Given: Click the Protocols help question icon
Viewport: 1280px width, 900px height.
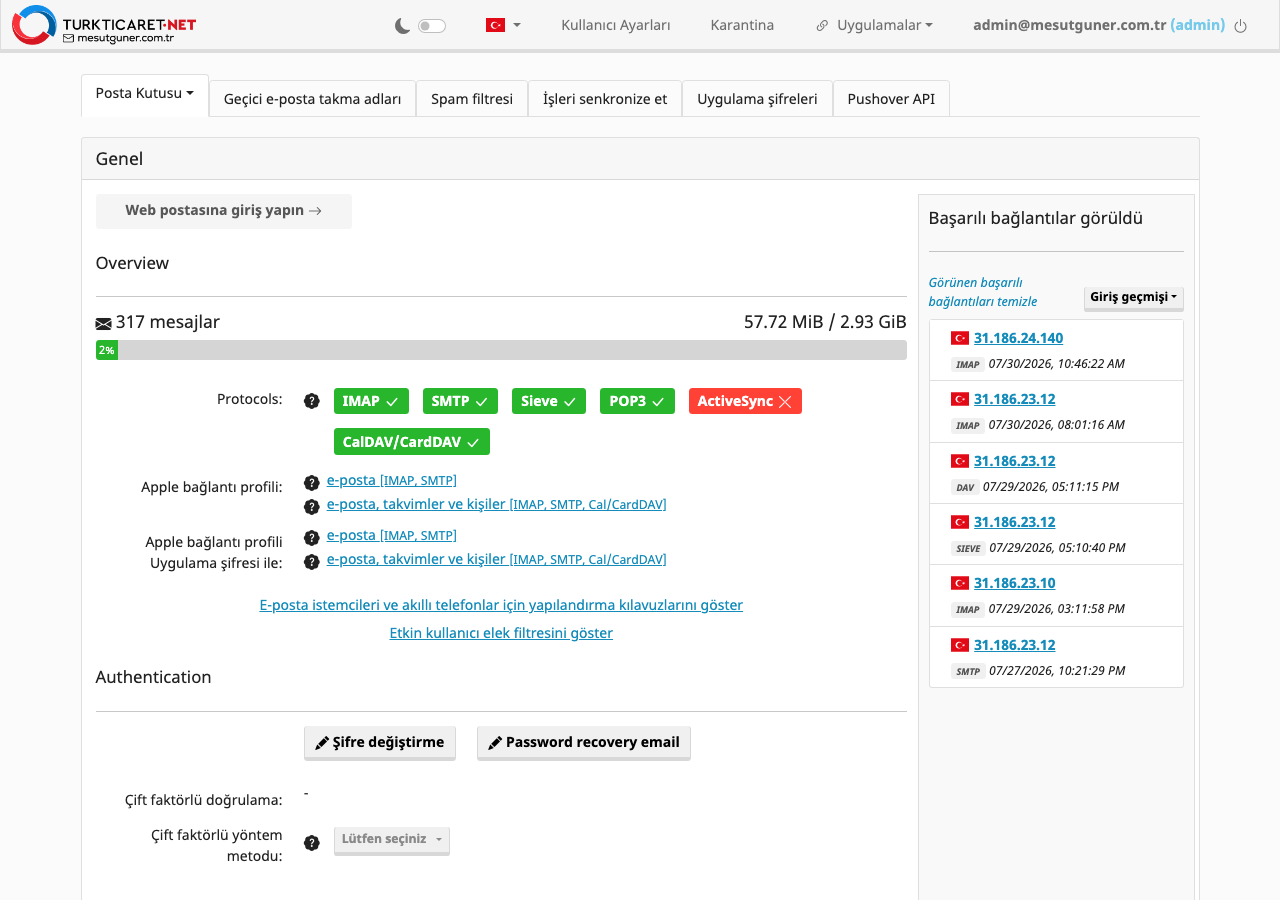Looking at the screenshot, I should tap(312, 401).
